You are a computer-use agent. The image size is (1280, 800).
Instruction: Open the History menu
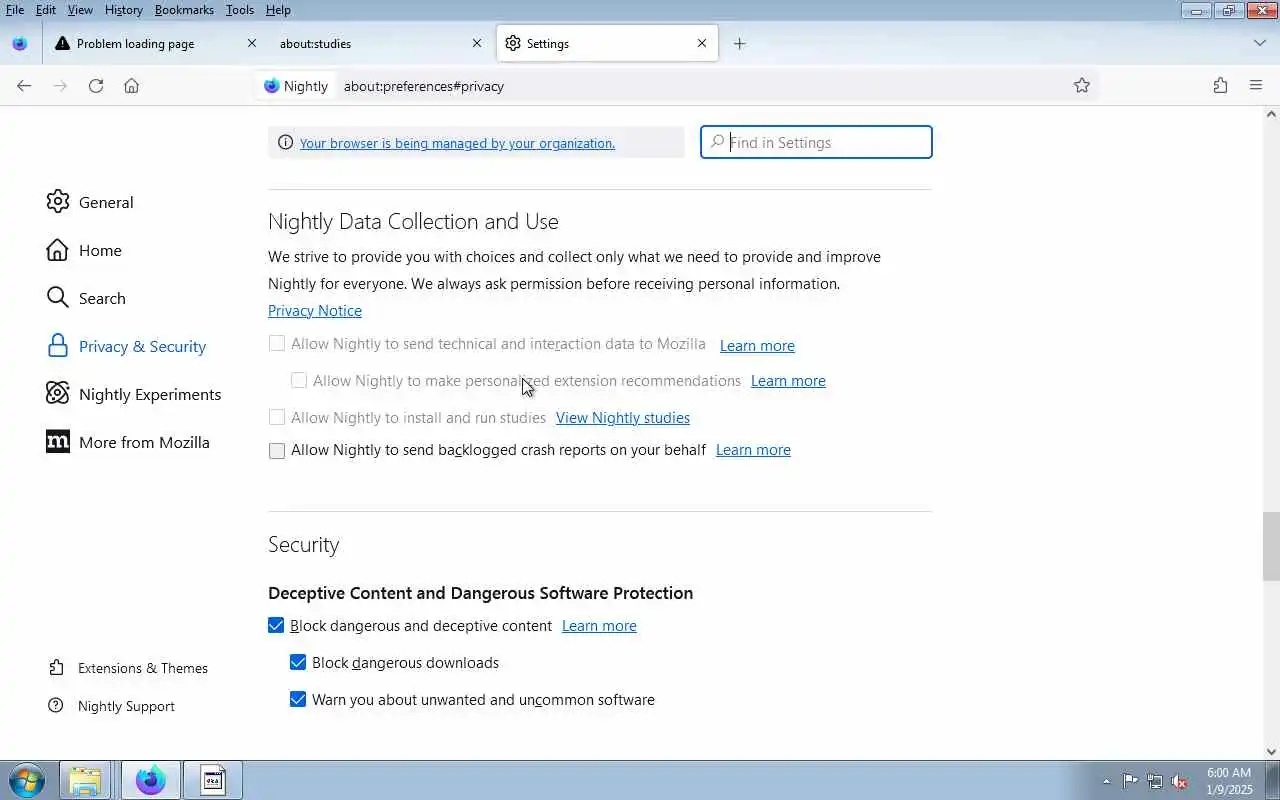tap(123, 10)
